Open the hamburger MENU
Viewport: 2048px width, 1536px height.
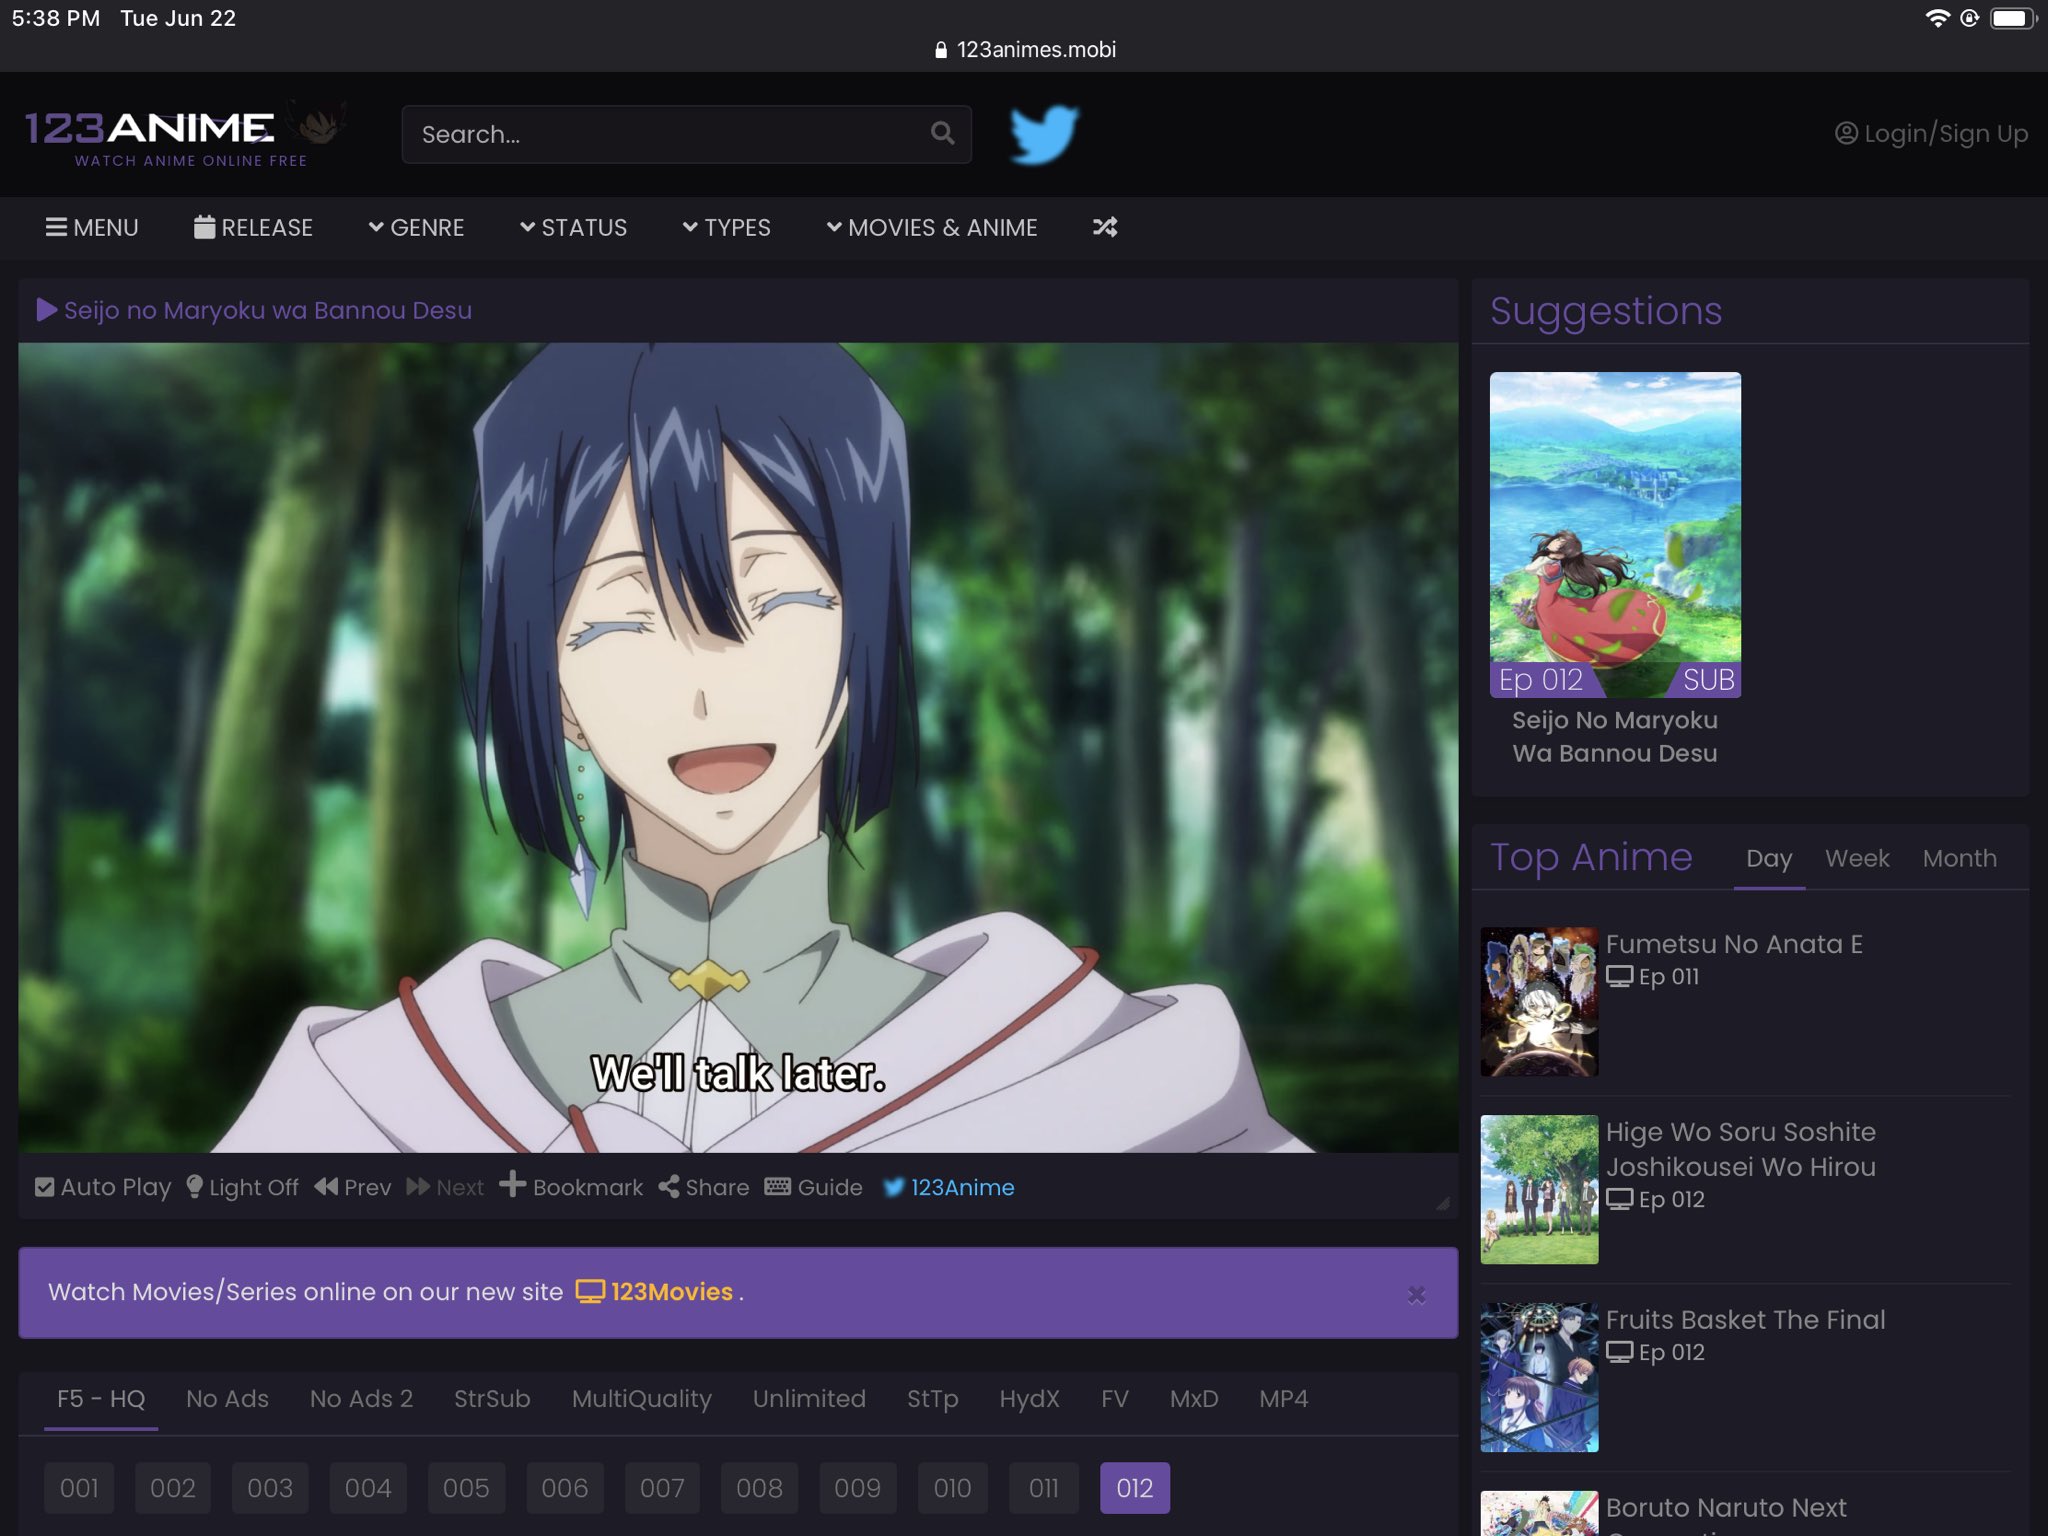(92, 227)
